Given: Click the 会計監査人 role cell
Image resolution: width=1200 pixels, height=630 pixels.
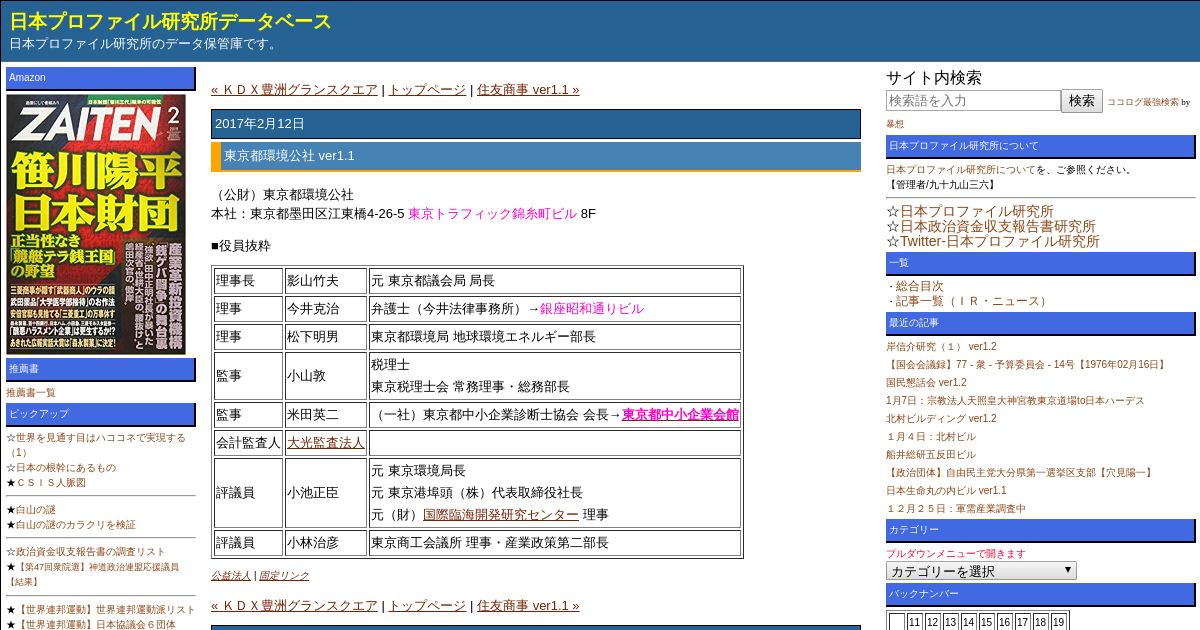Looking at the screenshot, I should [x=248, y=443].
